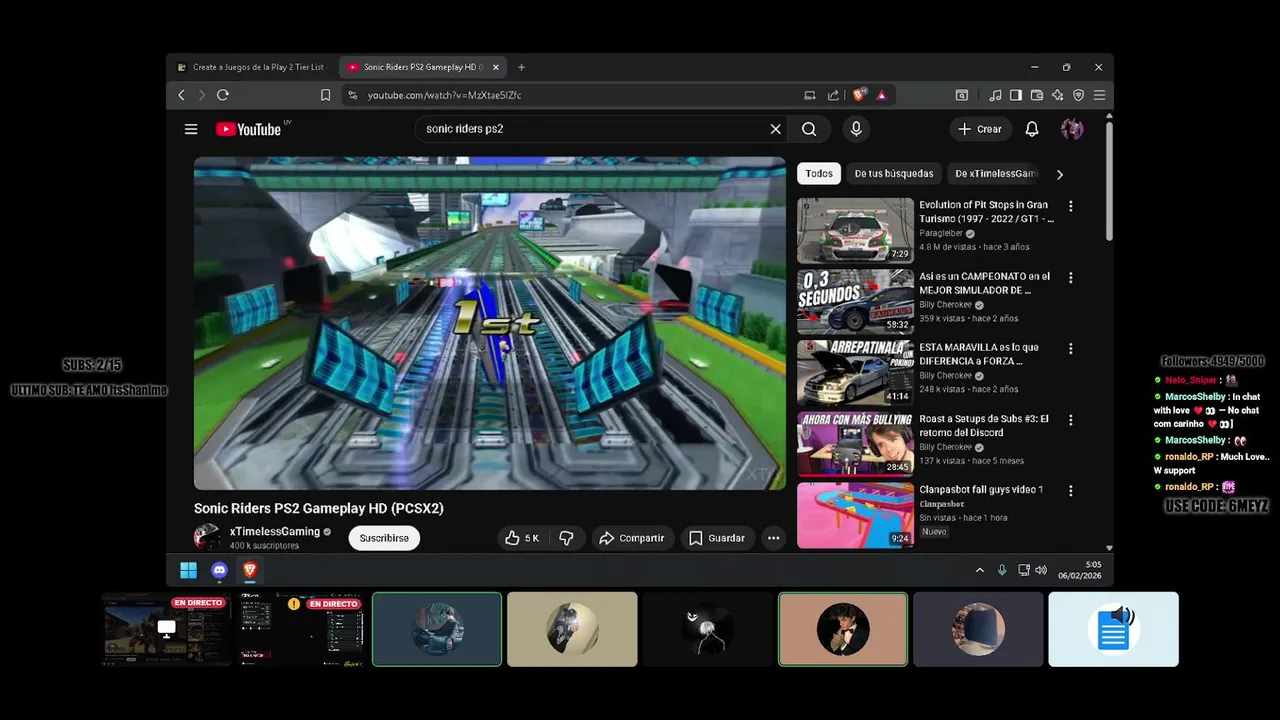Image resolution: width=1280 pixels, height=720 pixels.
Task: Go back with the browser back arrow
Action: click(181, 95)
